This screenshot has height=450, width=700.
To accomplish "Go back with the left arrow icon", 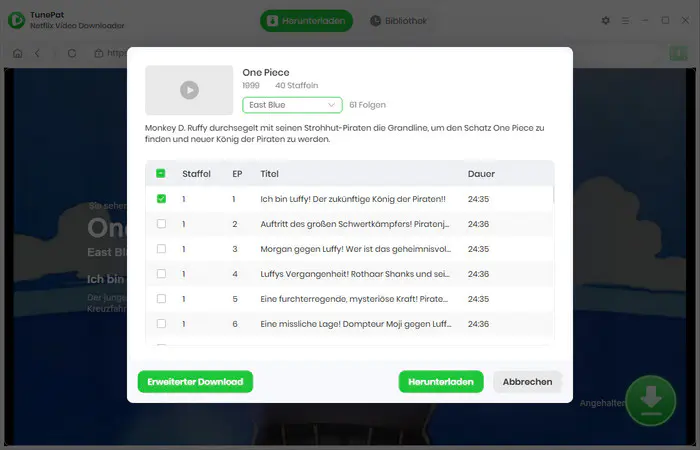I will pos(38,54).
